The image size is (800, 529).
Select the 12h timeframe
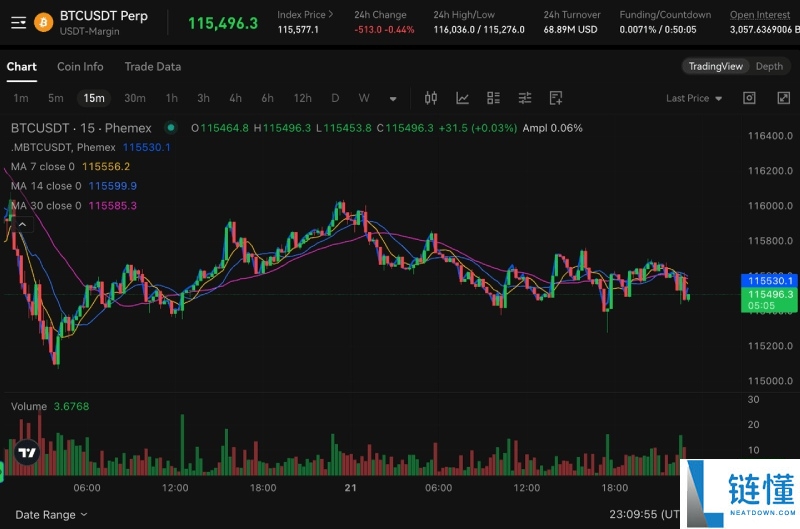click(x=303, y=98)
